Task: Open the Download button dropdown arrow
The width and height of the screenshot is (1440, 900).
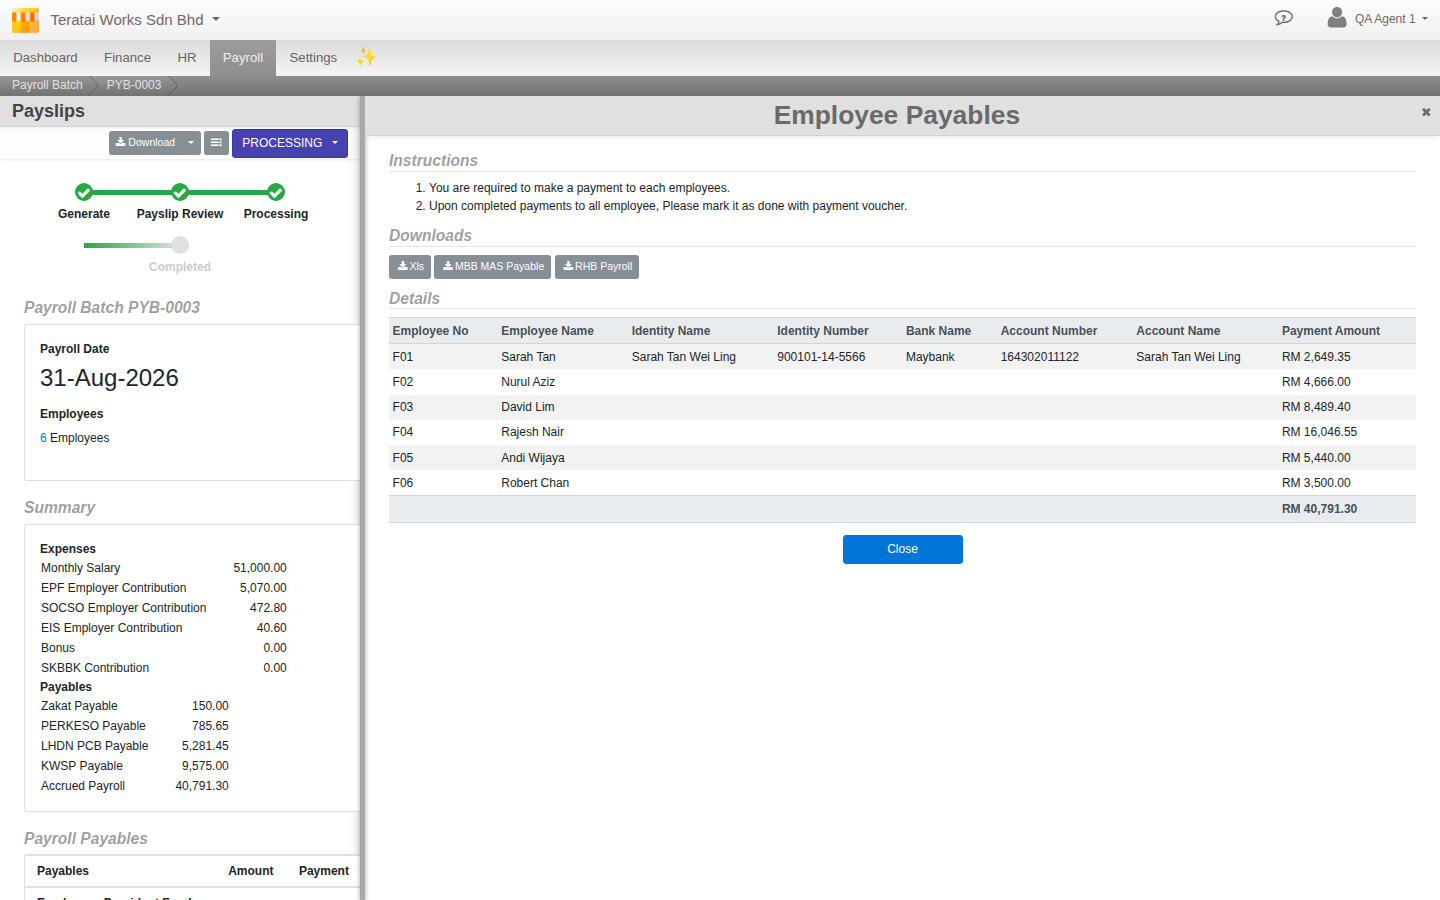Action: [x=191, y=143]
